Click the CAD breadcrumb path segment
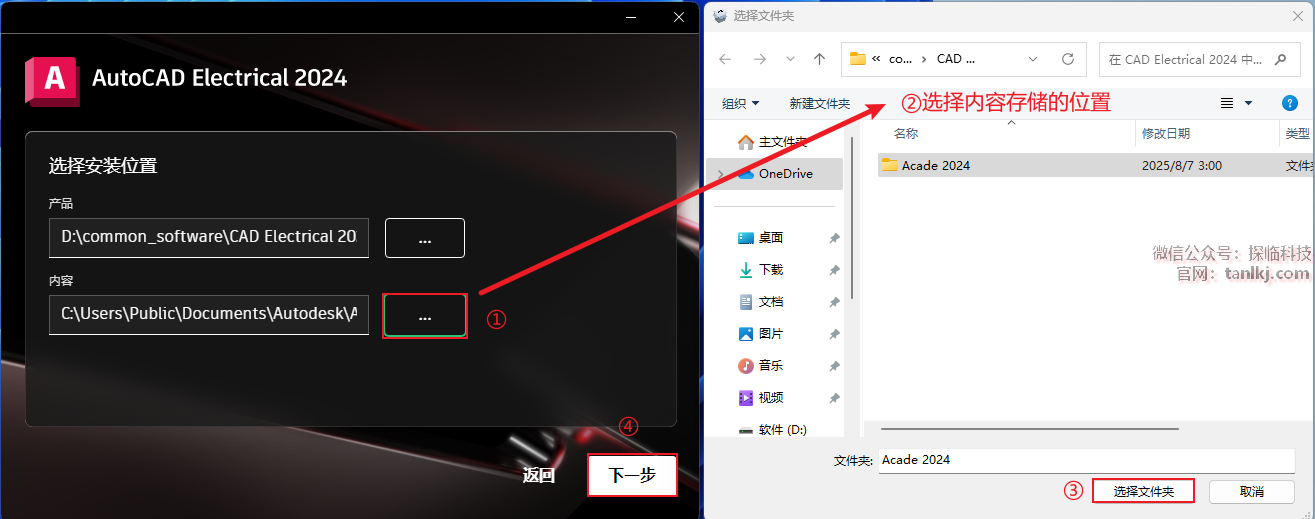 [955, 59]
